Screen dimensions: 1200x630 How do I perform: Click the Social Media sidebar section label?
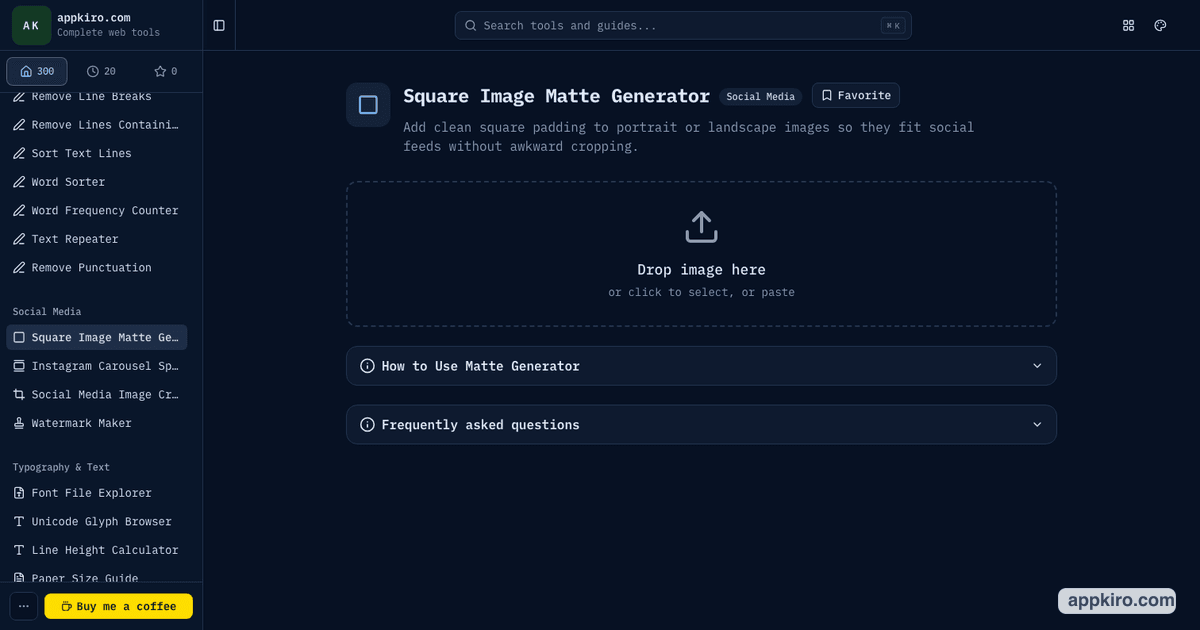(x=47, y=312)
